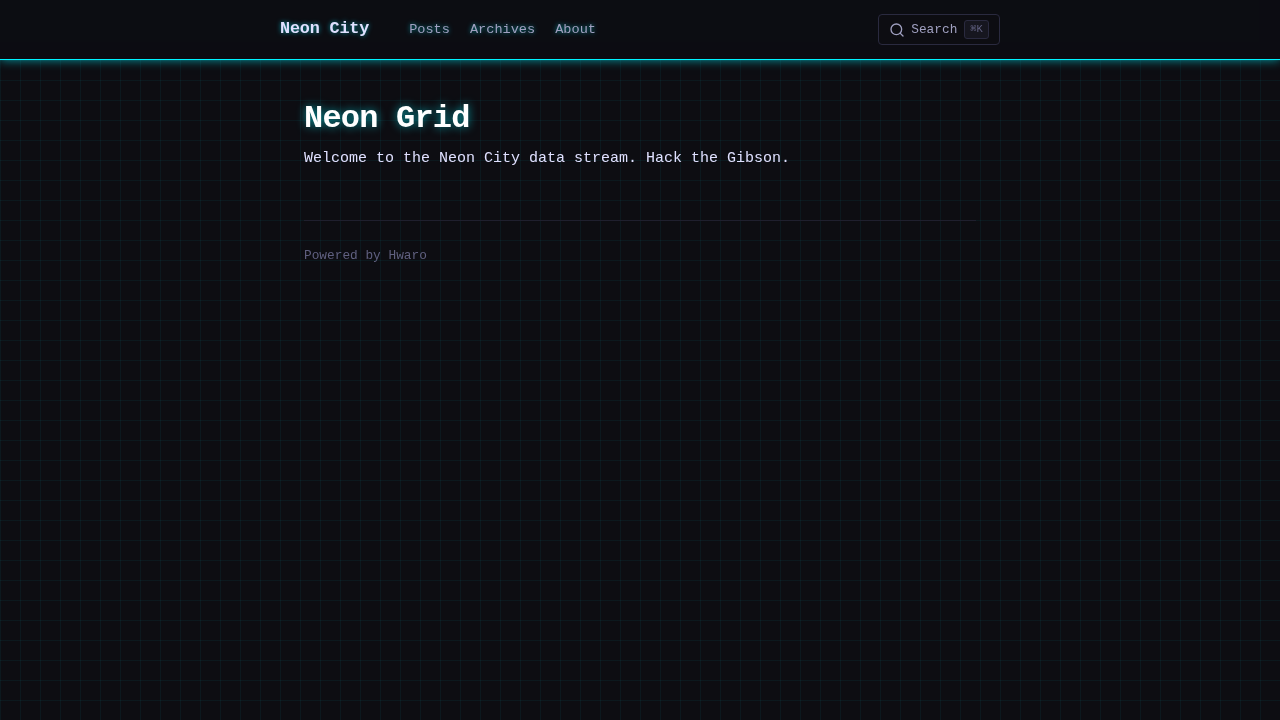Open the Search box
Screen dimensions: 1280x720
pos(939,30)
